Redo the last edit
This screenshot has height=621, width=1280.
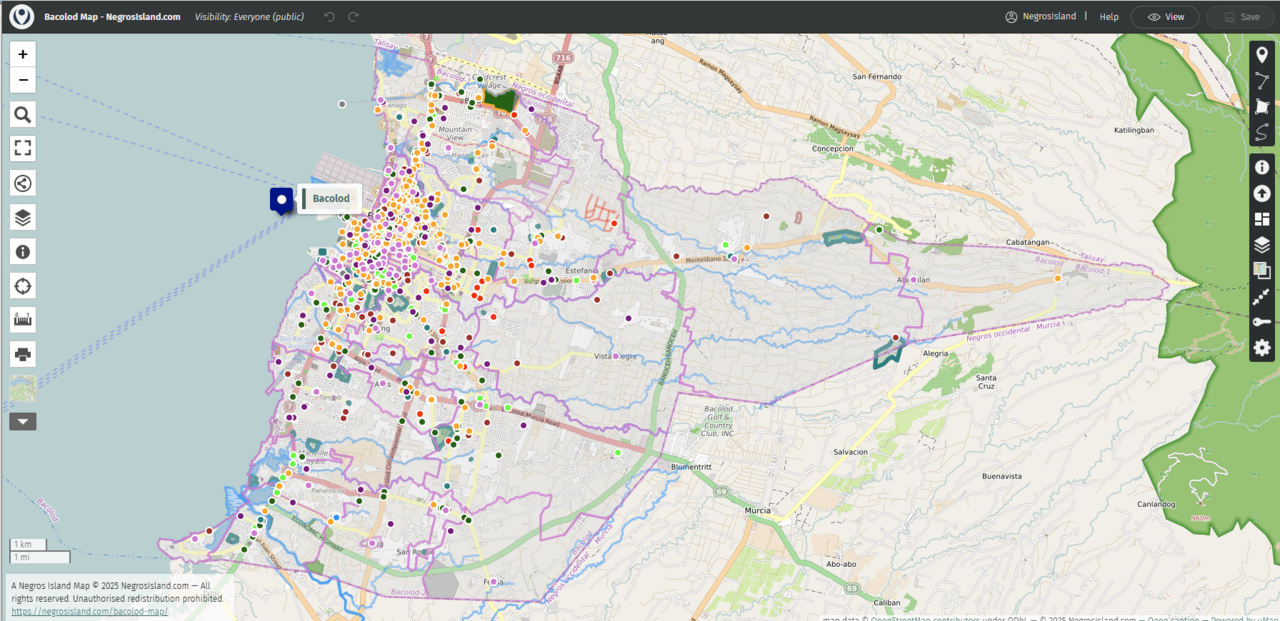pyautogui.click(x=353, y=17)
